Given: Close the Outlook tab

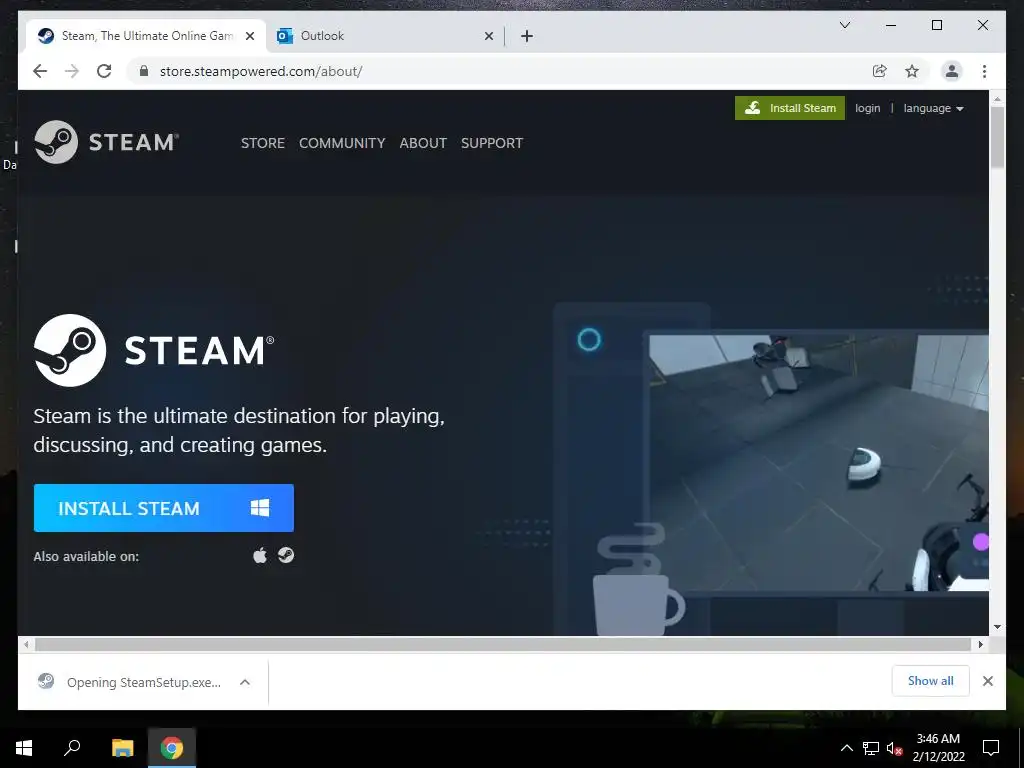Looking at the screenshot, I should (488, 36).
